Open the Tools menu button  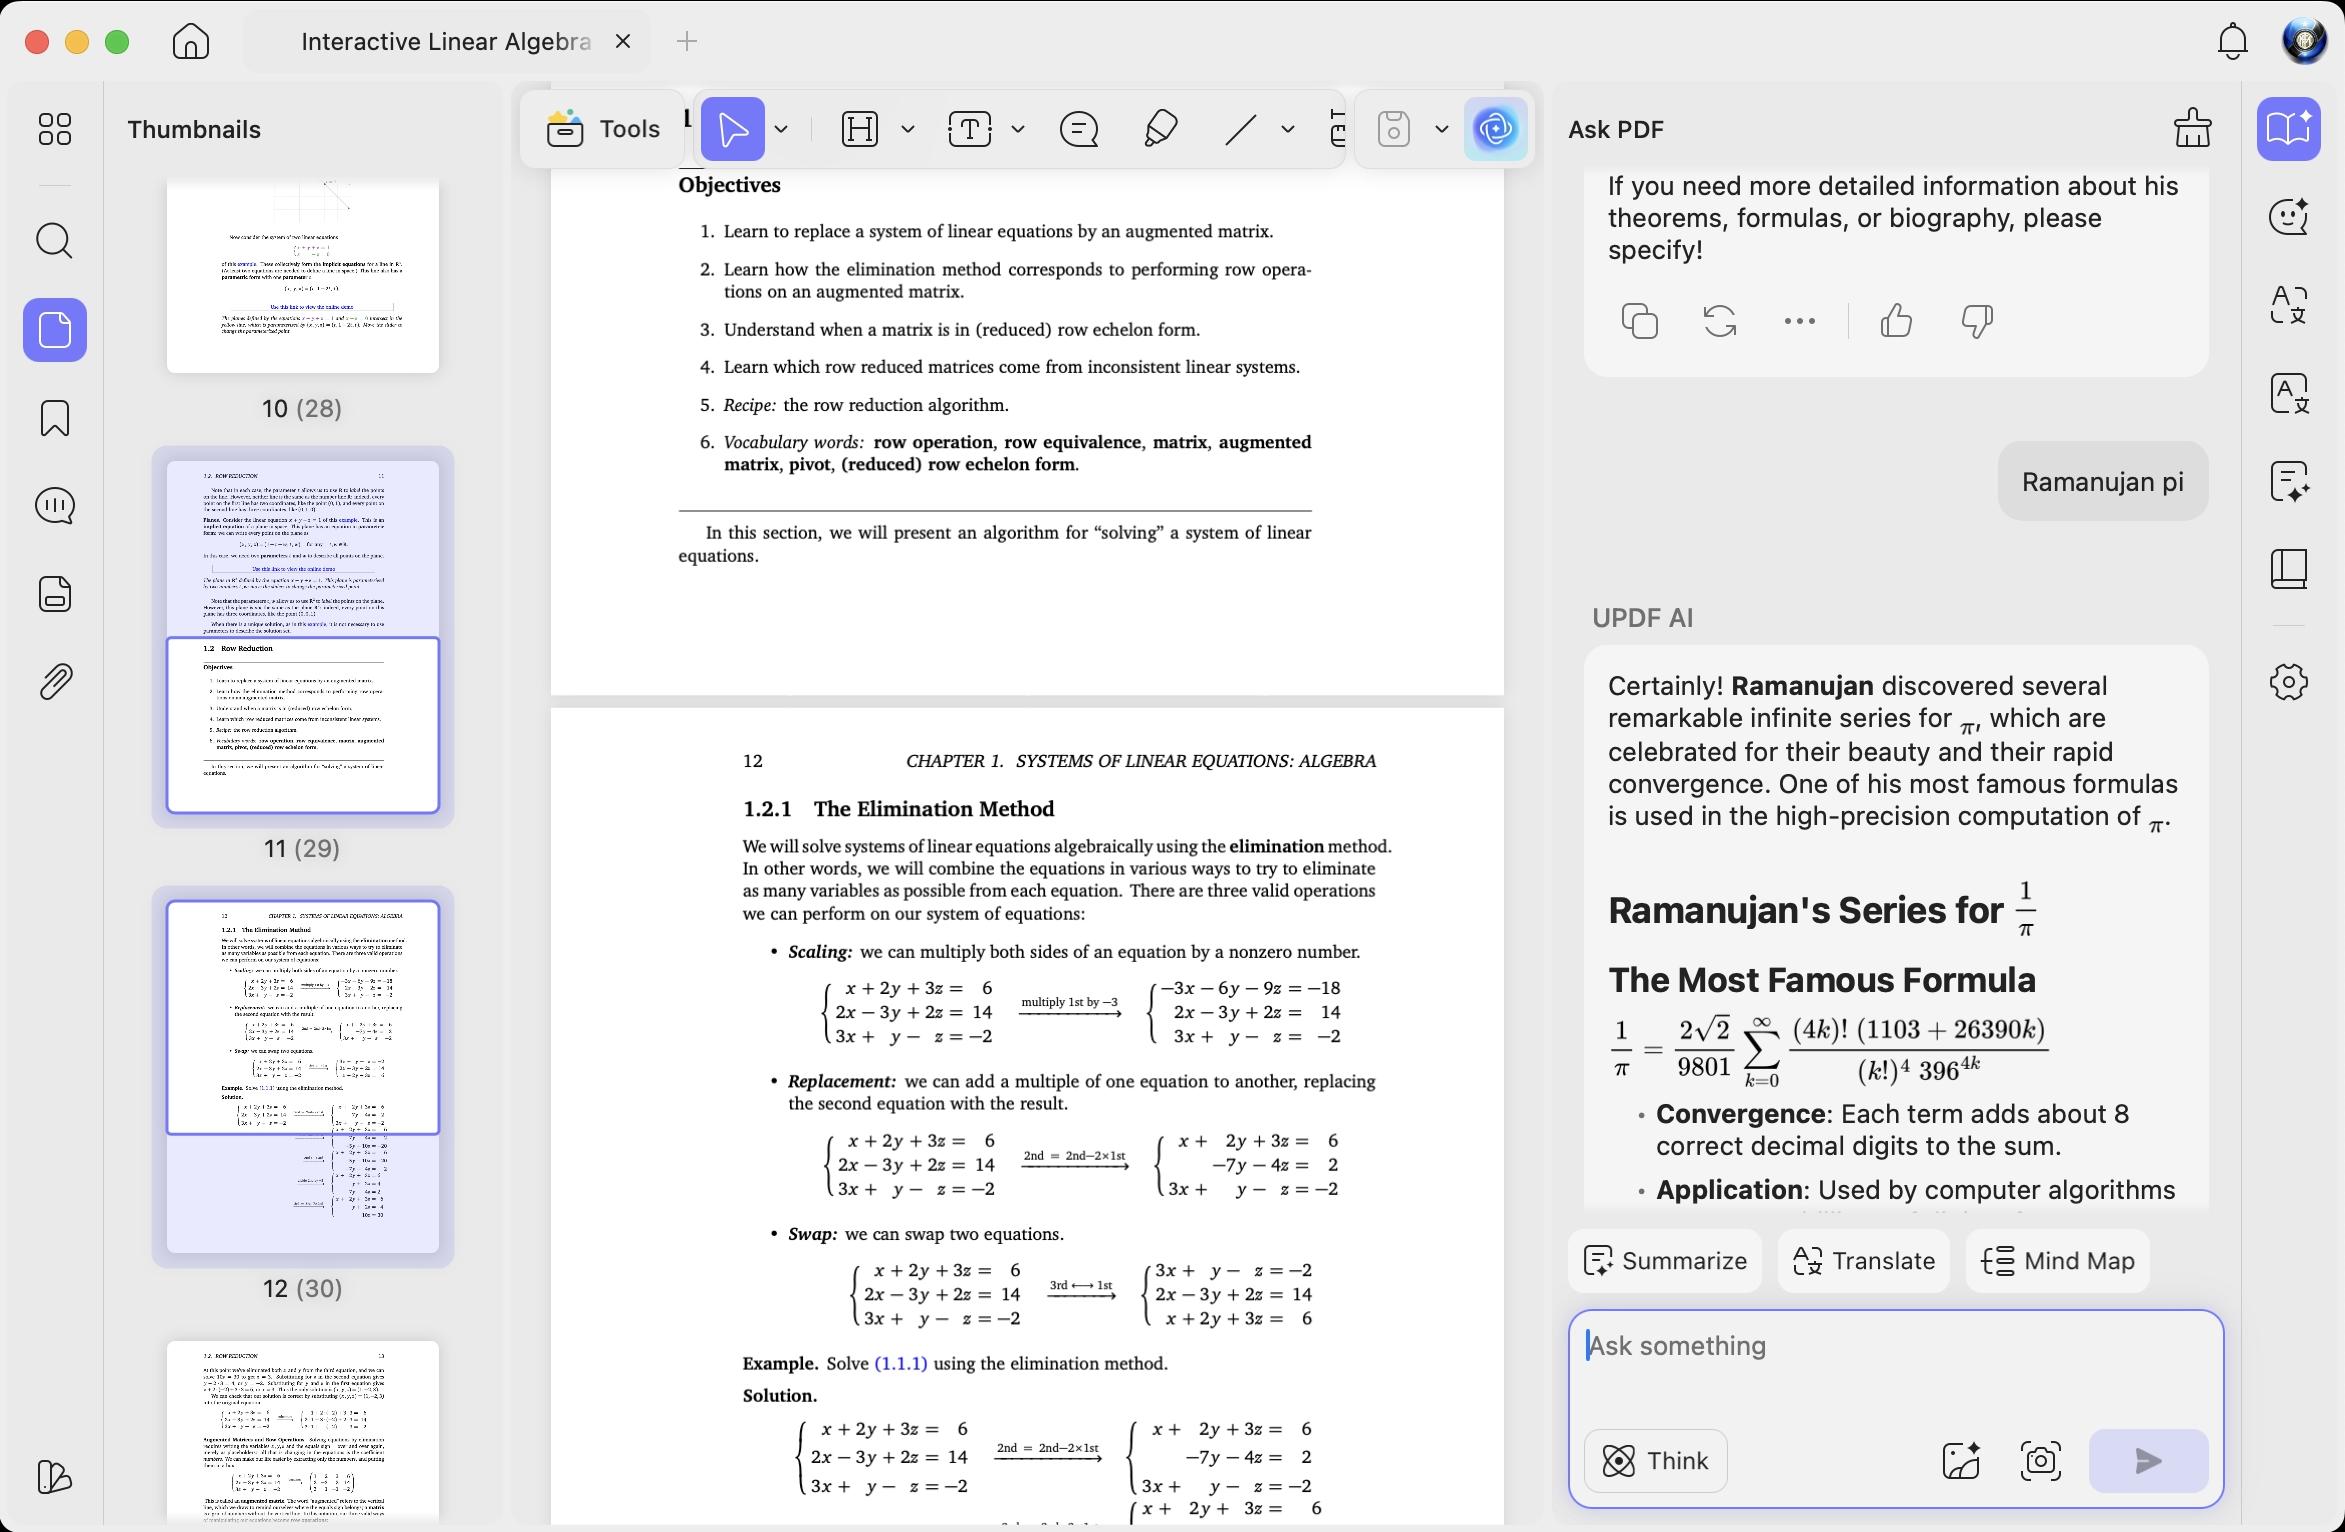[603, 129]
